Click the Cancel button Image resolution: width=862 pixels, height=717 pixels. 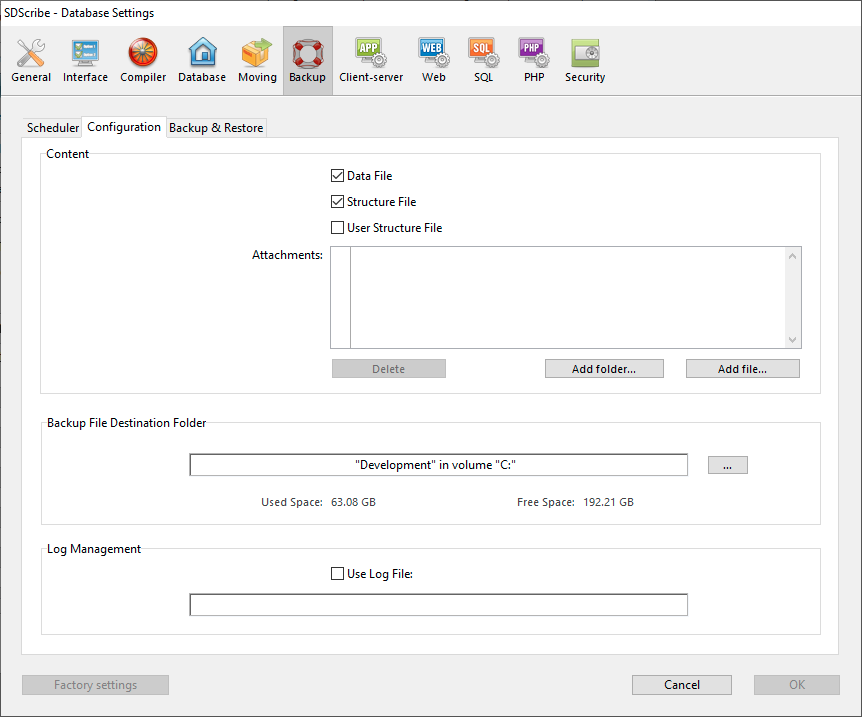pyautogui.click(x=682, y=685)
